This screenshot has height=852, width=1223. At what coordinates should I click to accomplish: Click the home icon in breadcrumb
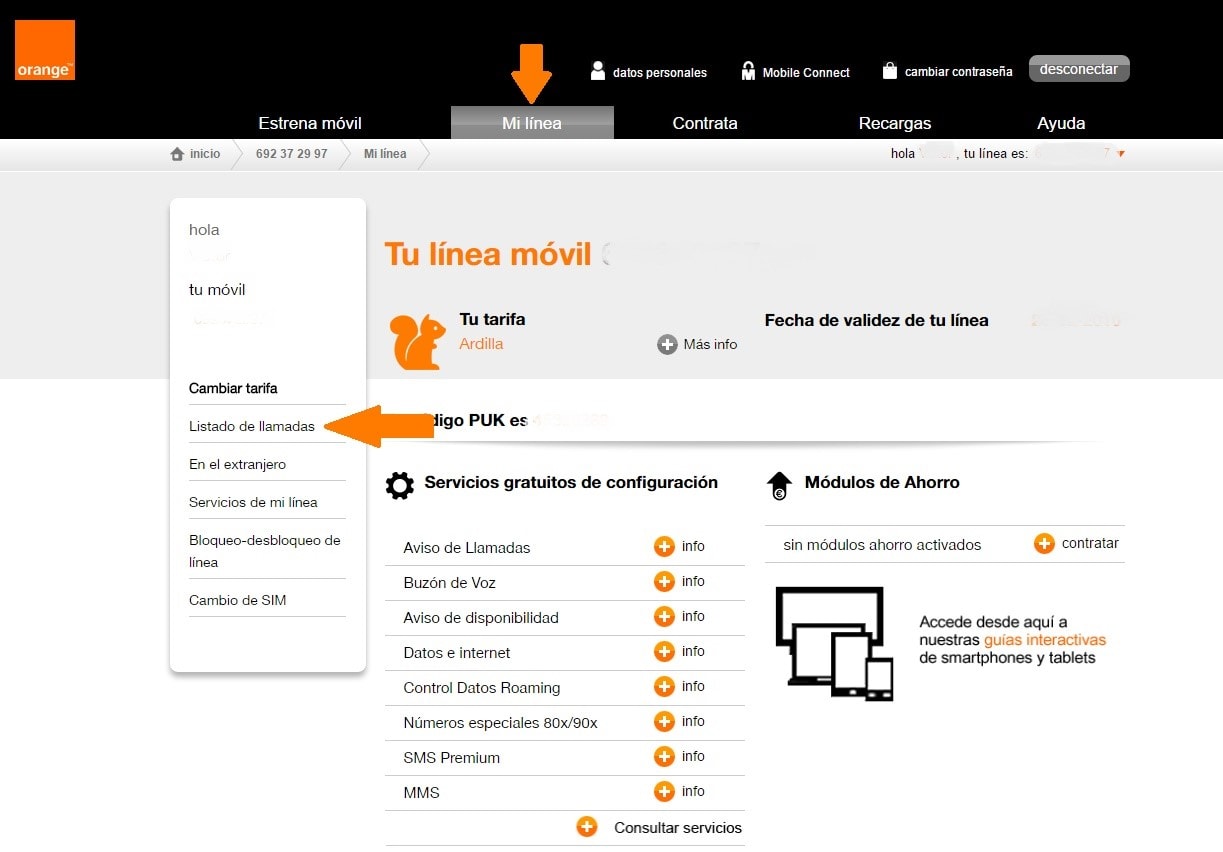click(x=177, y=154)
